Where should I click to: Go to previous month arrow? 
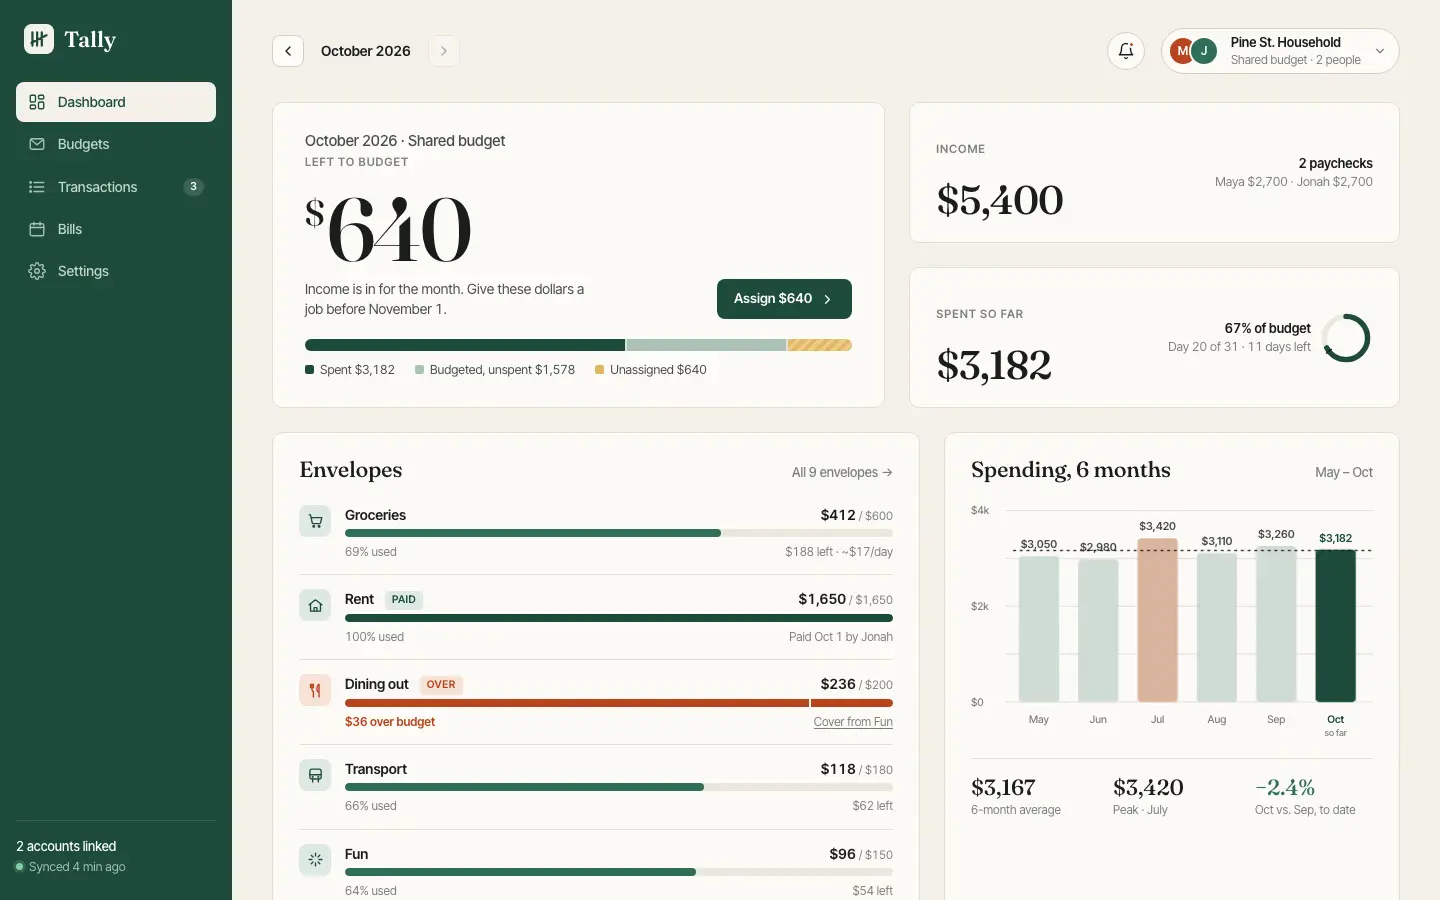[x=288, y=51]
